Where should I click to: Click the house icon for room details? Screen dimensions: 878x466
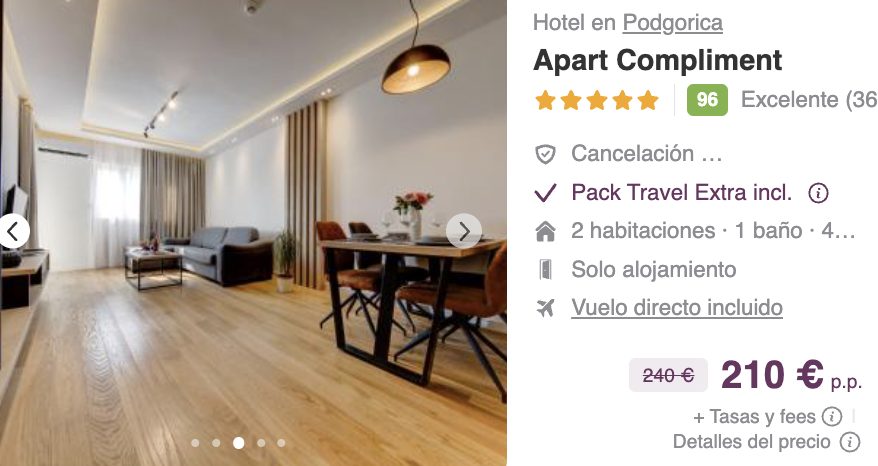(x=545, y=231)
